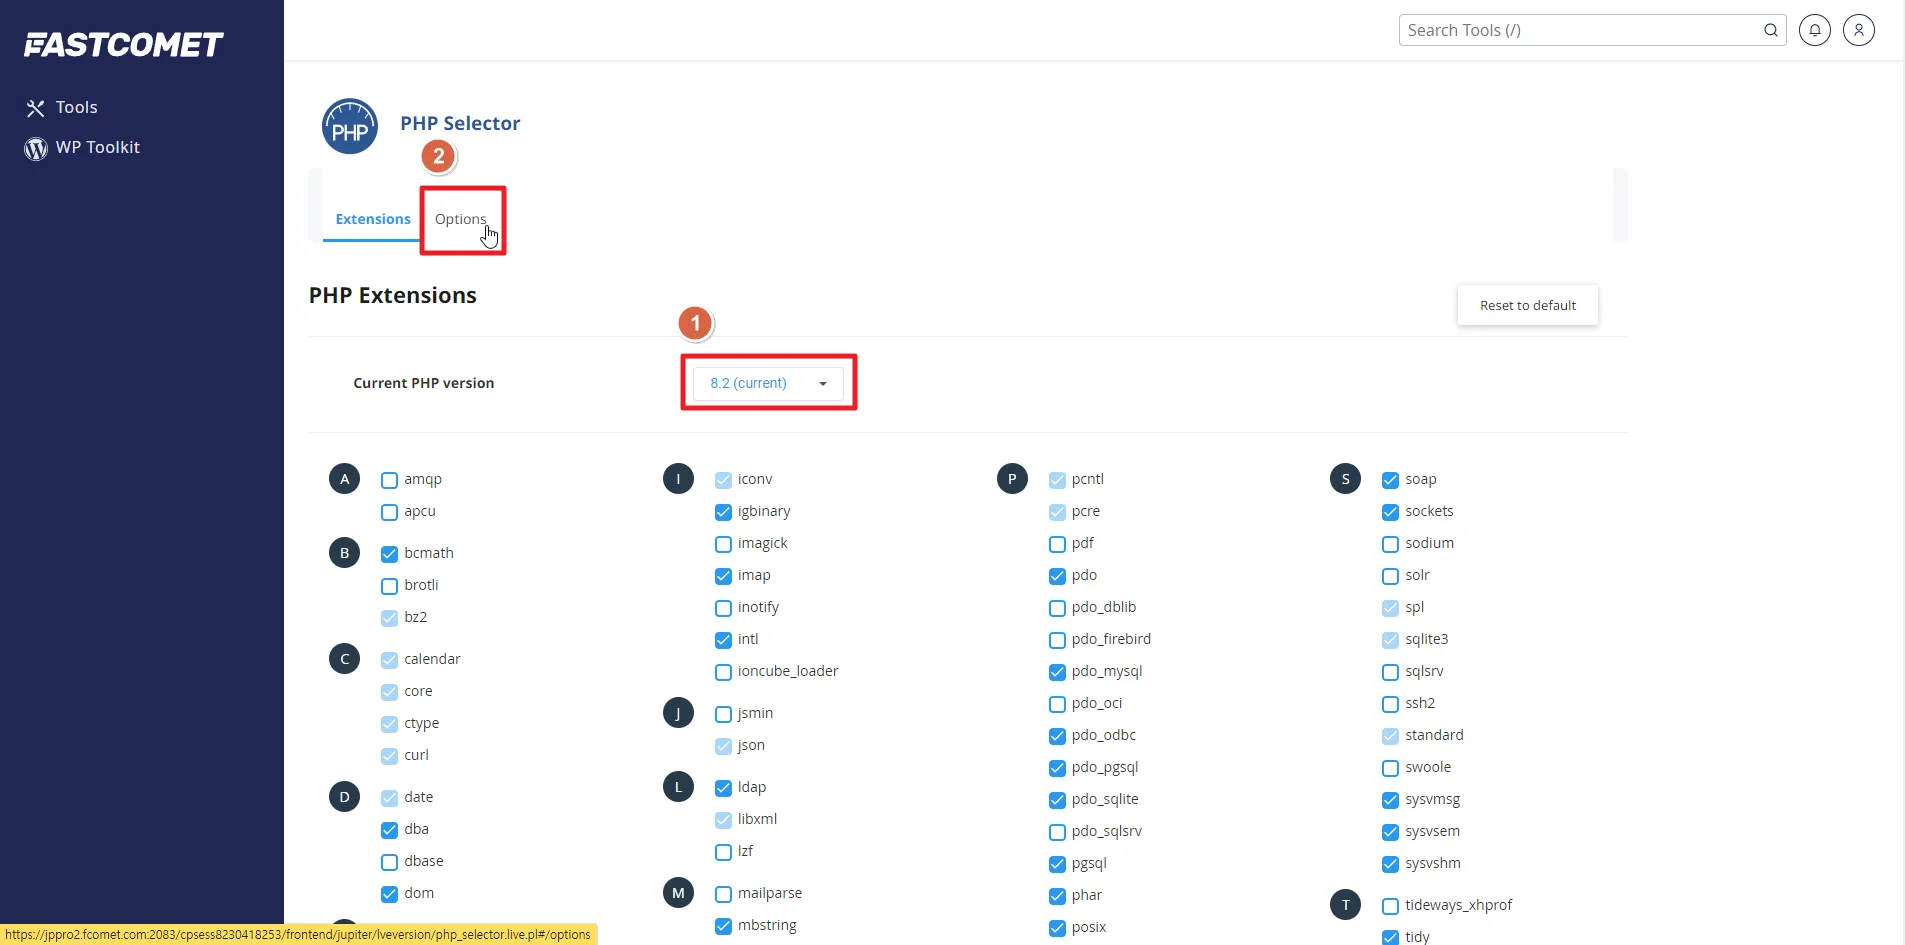Click the letter D group badge
1905x945 pixels.
point(344,797)
